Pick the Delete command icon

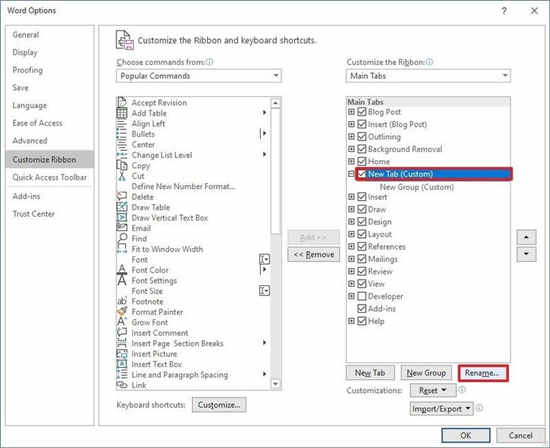122,196
